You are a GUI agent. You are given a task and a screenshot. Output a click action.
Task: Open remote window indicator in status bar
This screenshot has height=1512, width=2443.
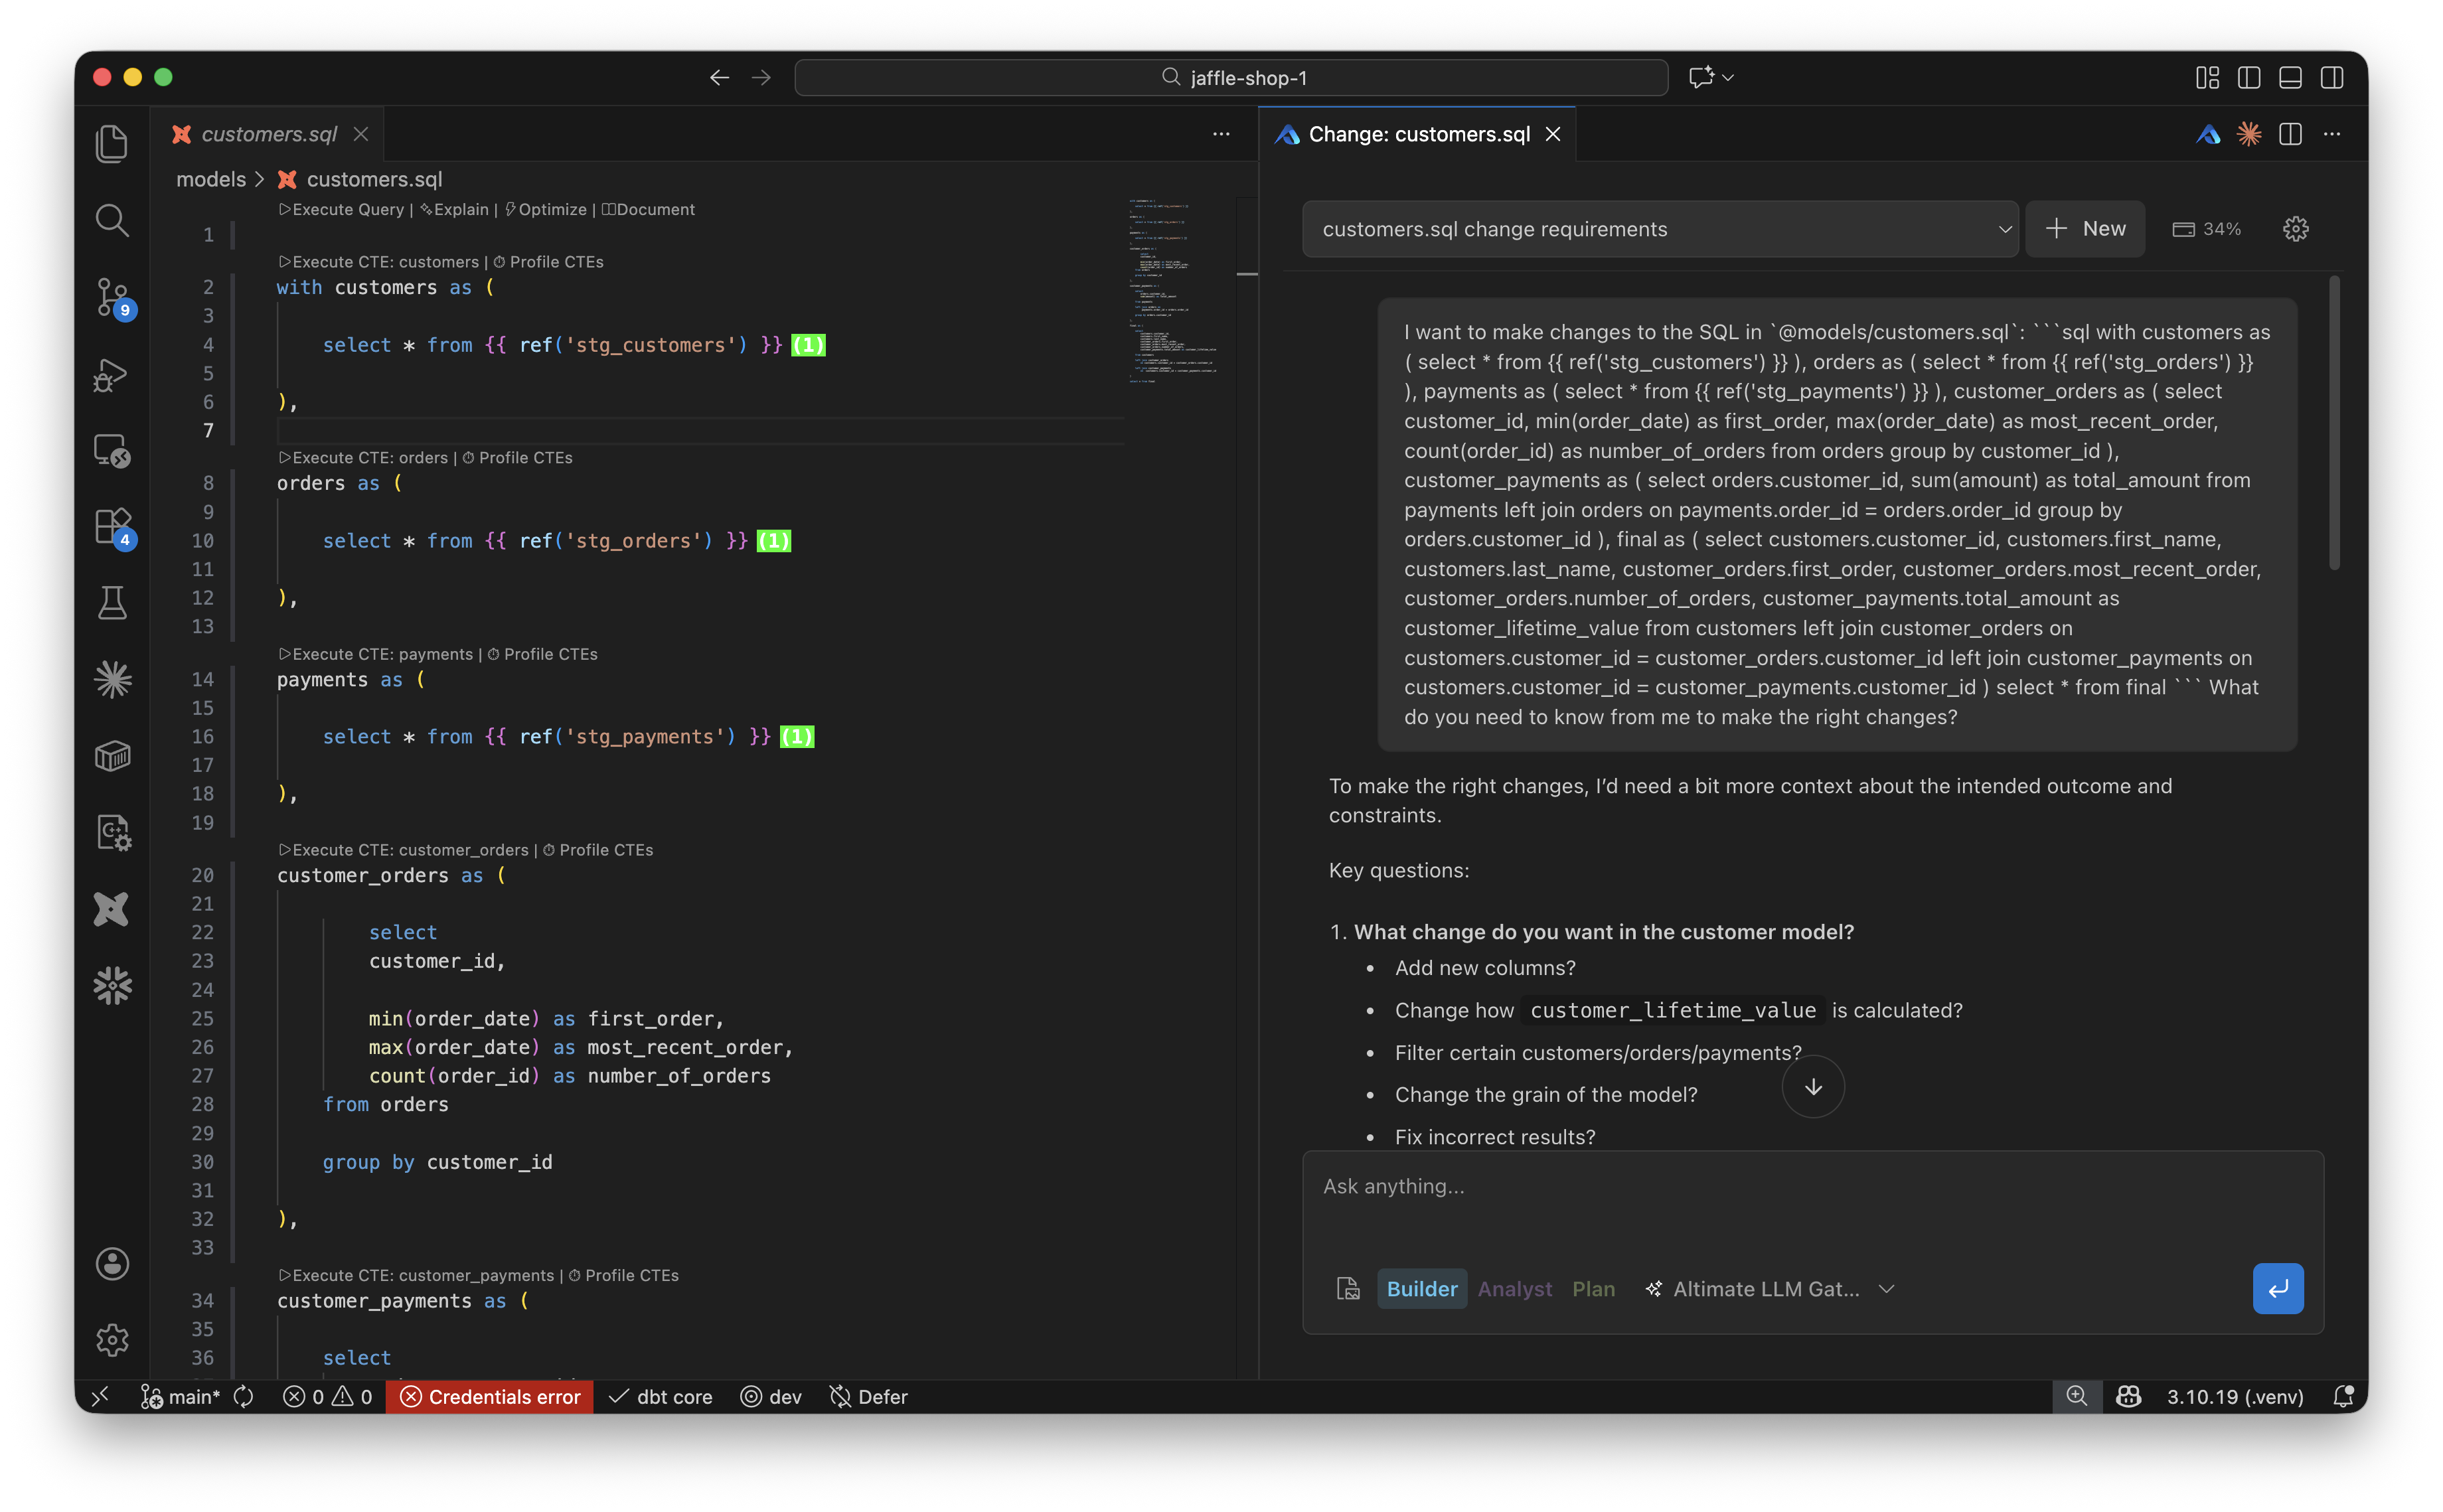click(x=100, y=1397)
